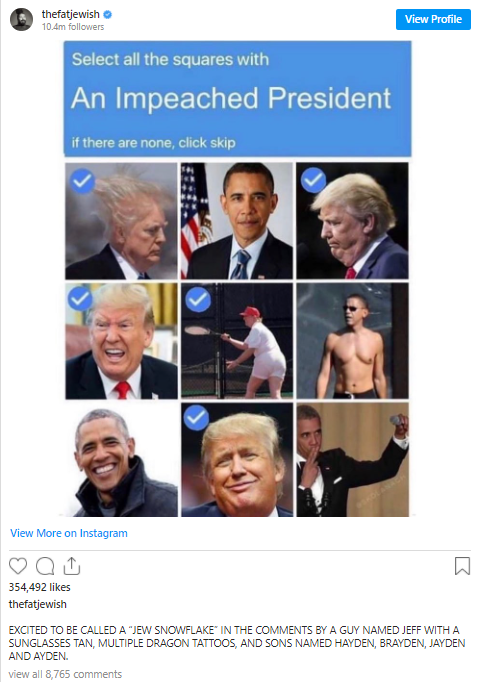The width and height of the screenshot is (481, 682).
Task: Uncheck the checkmark on the windblown hair tile
Action: point(82,181)
